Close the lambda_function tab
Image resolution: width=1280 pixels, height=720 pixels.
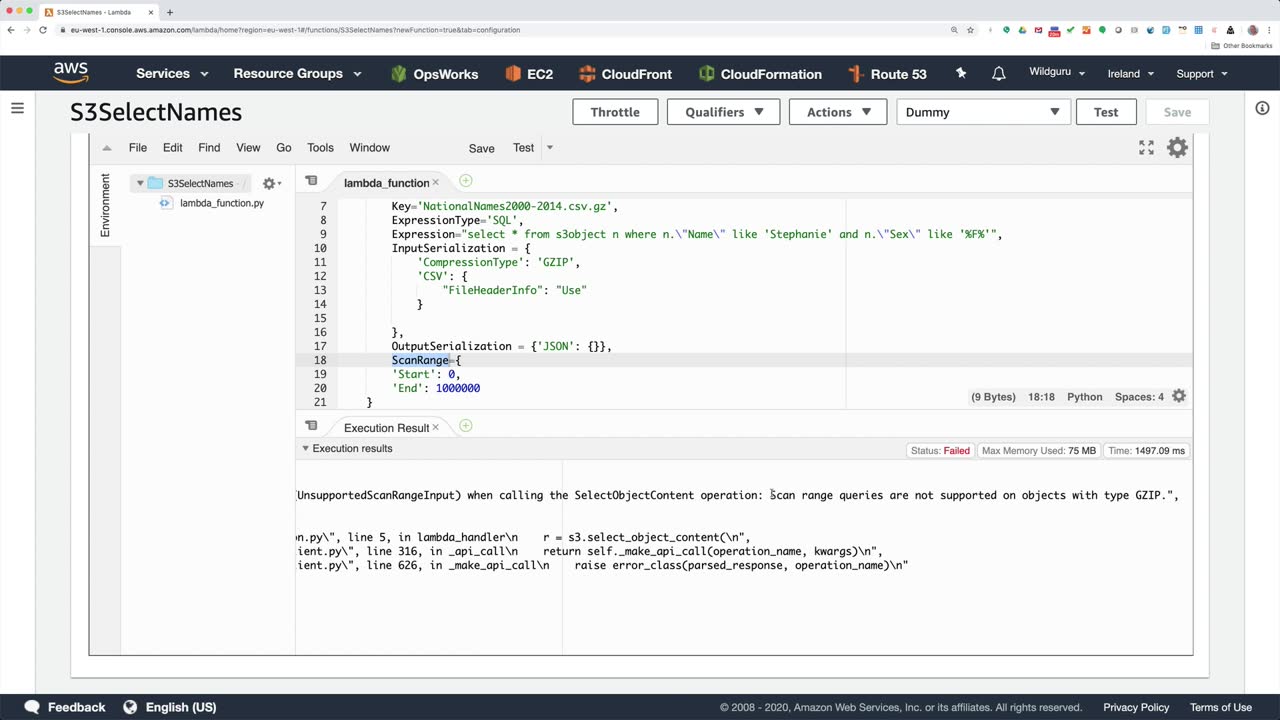pyautogui.click(x=436, y=183)
